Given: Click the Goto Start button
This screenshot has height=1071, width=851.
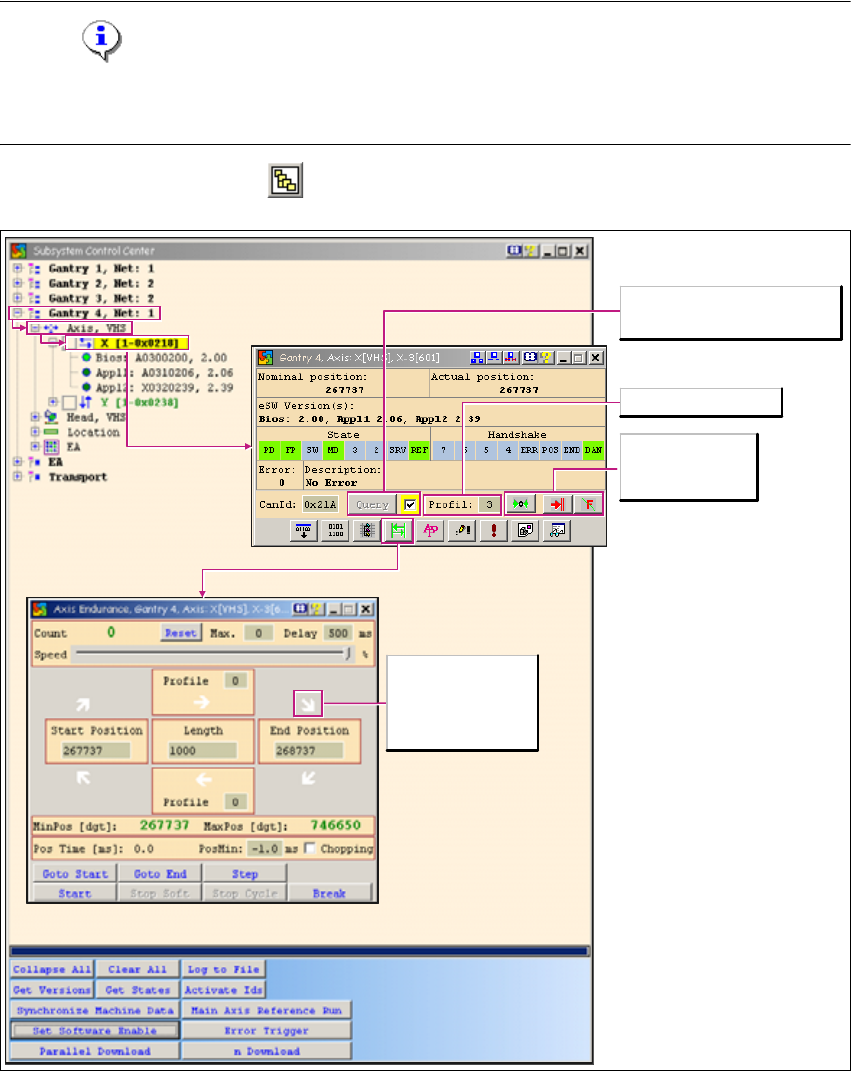Looking at the screenshot, I should coord(75,874).
